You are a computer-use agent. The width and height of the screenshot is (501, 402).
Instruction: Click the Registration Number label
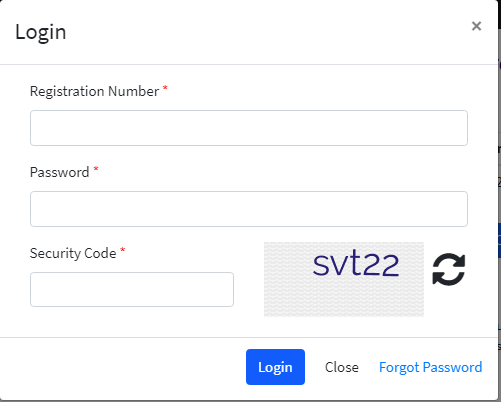click(94, 91)
